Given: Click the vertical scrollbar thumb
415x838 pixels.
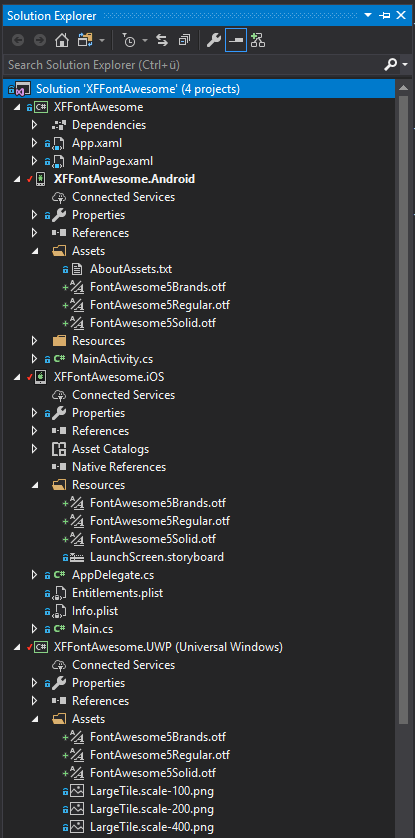Looking at the screenshot, I should pyautogui.click(x=404, y=410).
